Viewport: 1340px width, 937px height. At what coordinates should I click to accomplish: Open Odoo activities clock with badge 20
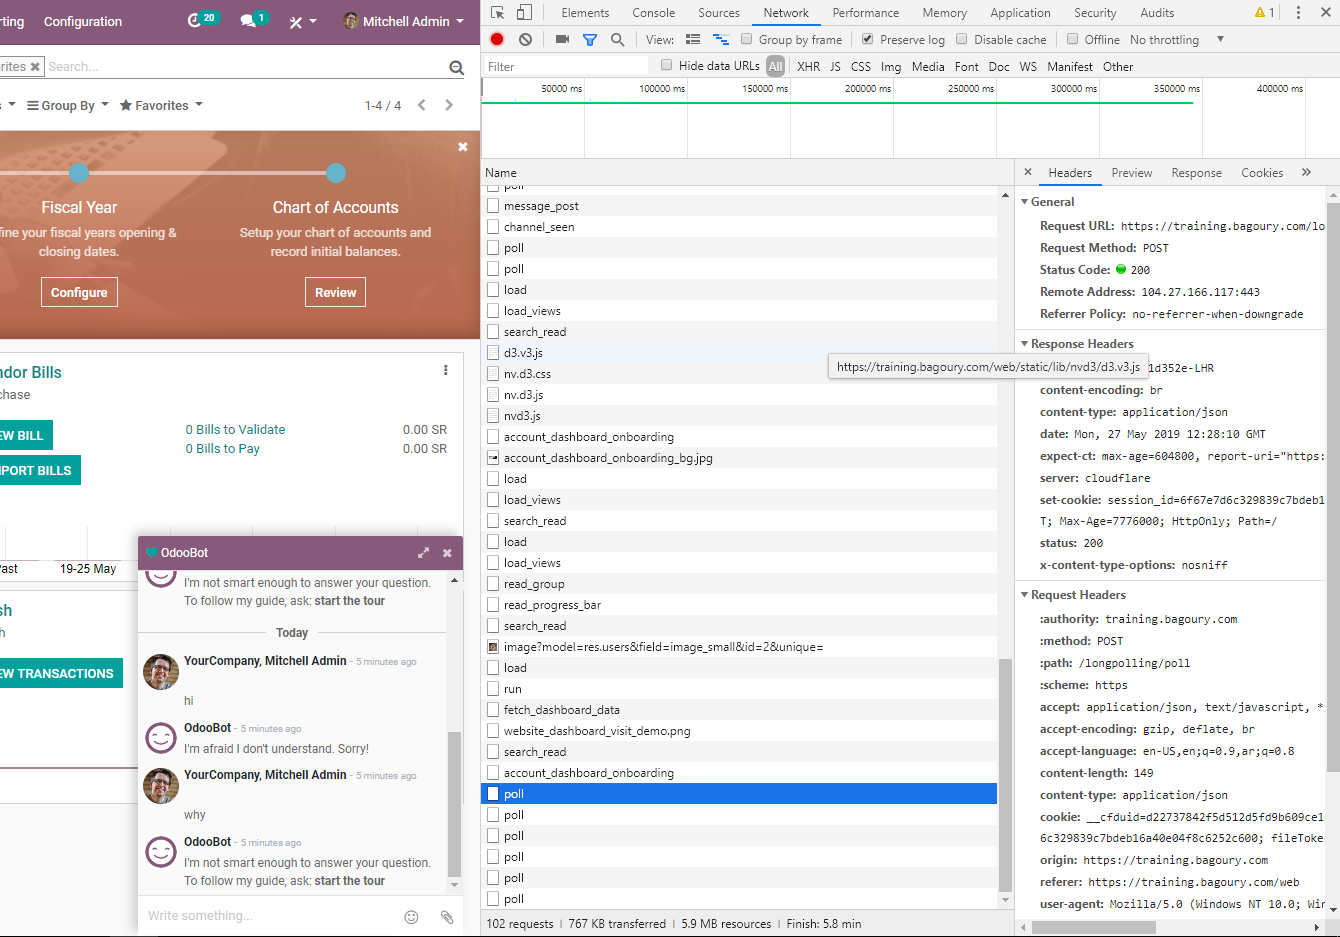(x=197, y=21)
